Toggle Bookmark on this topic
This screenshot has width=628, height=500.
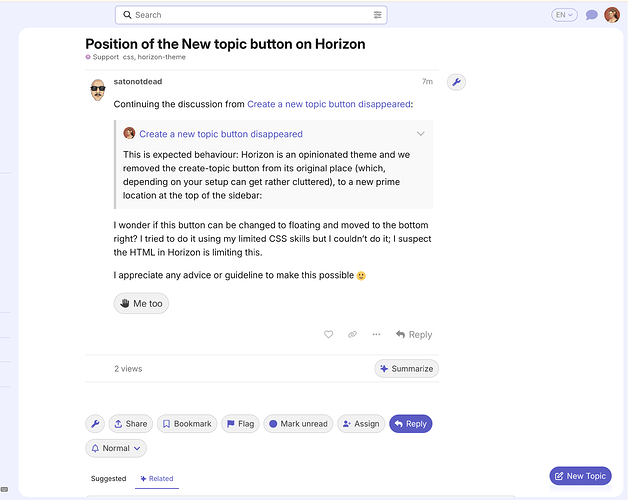pyautogui.click(x=187, y=423)
